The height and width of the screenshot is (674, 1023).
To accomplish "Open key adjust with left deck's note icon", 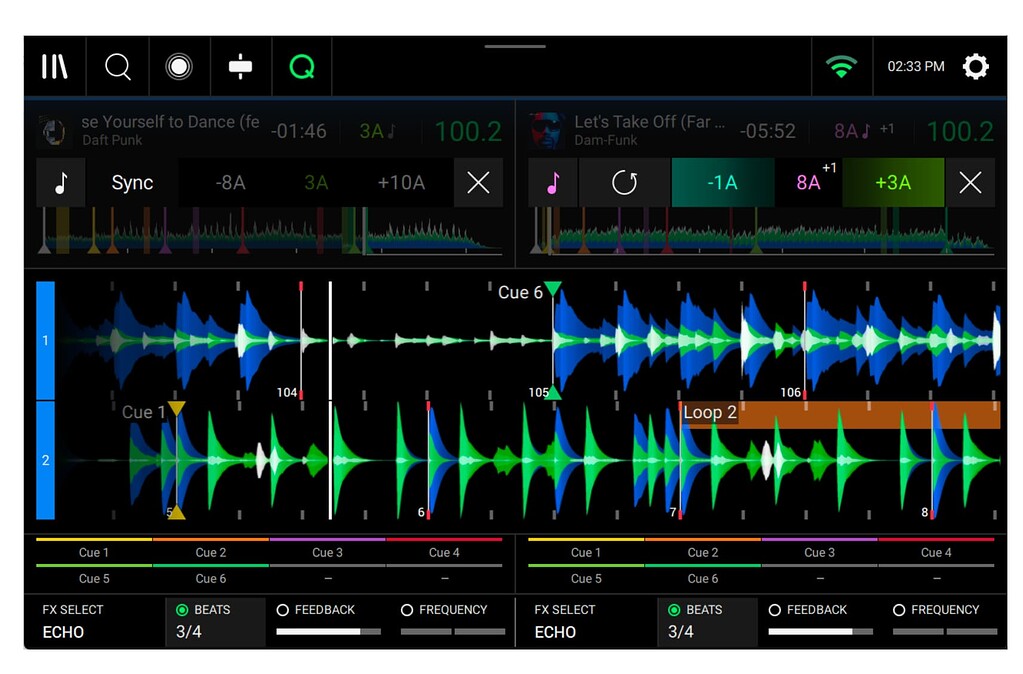I will point(60,183).
